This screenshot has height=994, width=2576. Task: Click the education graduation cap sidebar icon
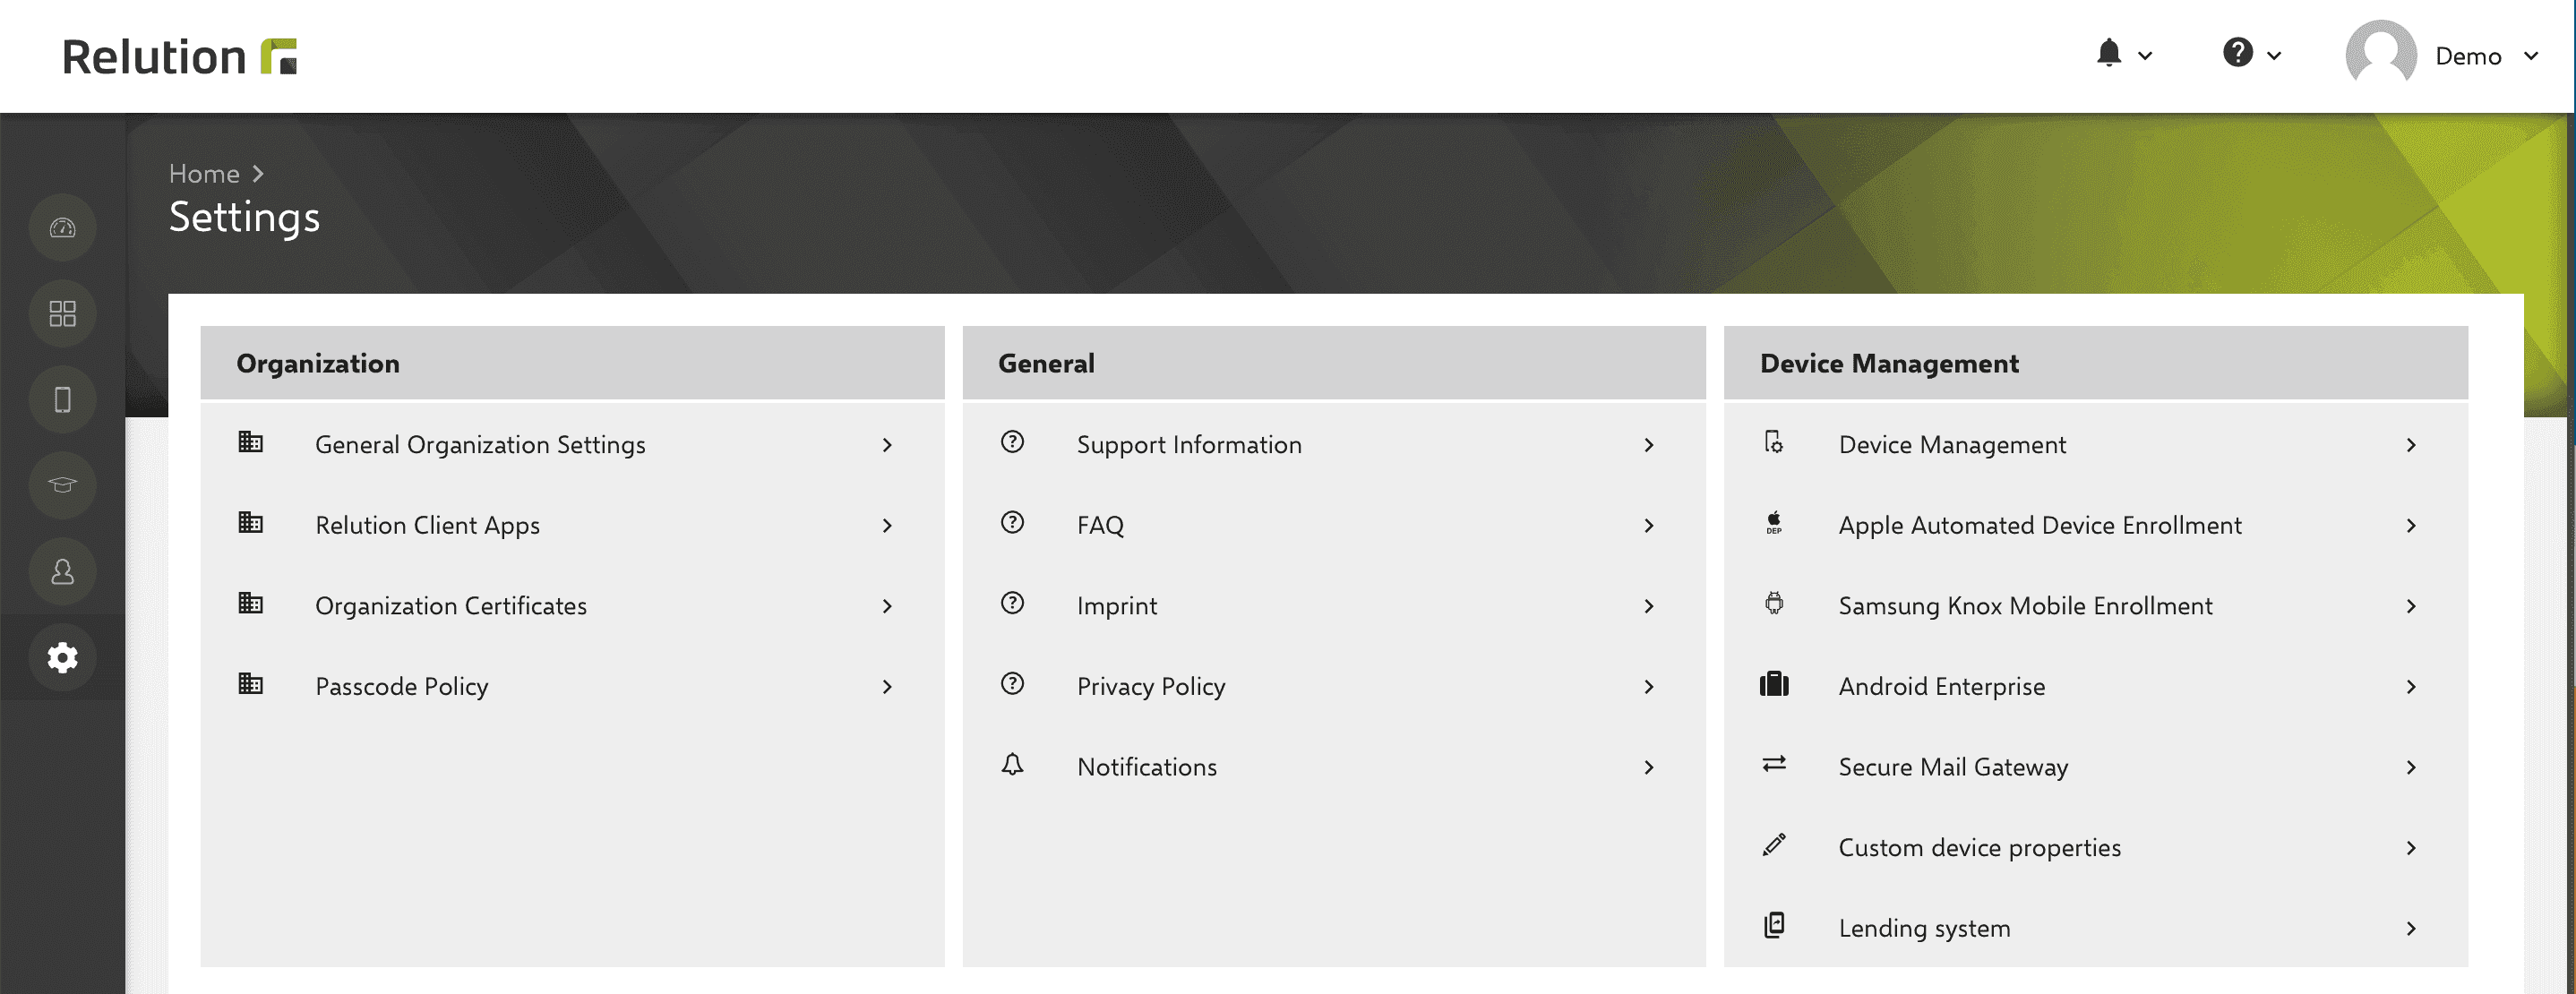pyautogui.click(x=61, y=484)
